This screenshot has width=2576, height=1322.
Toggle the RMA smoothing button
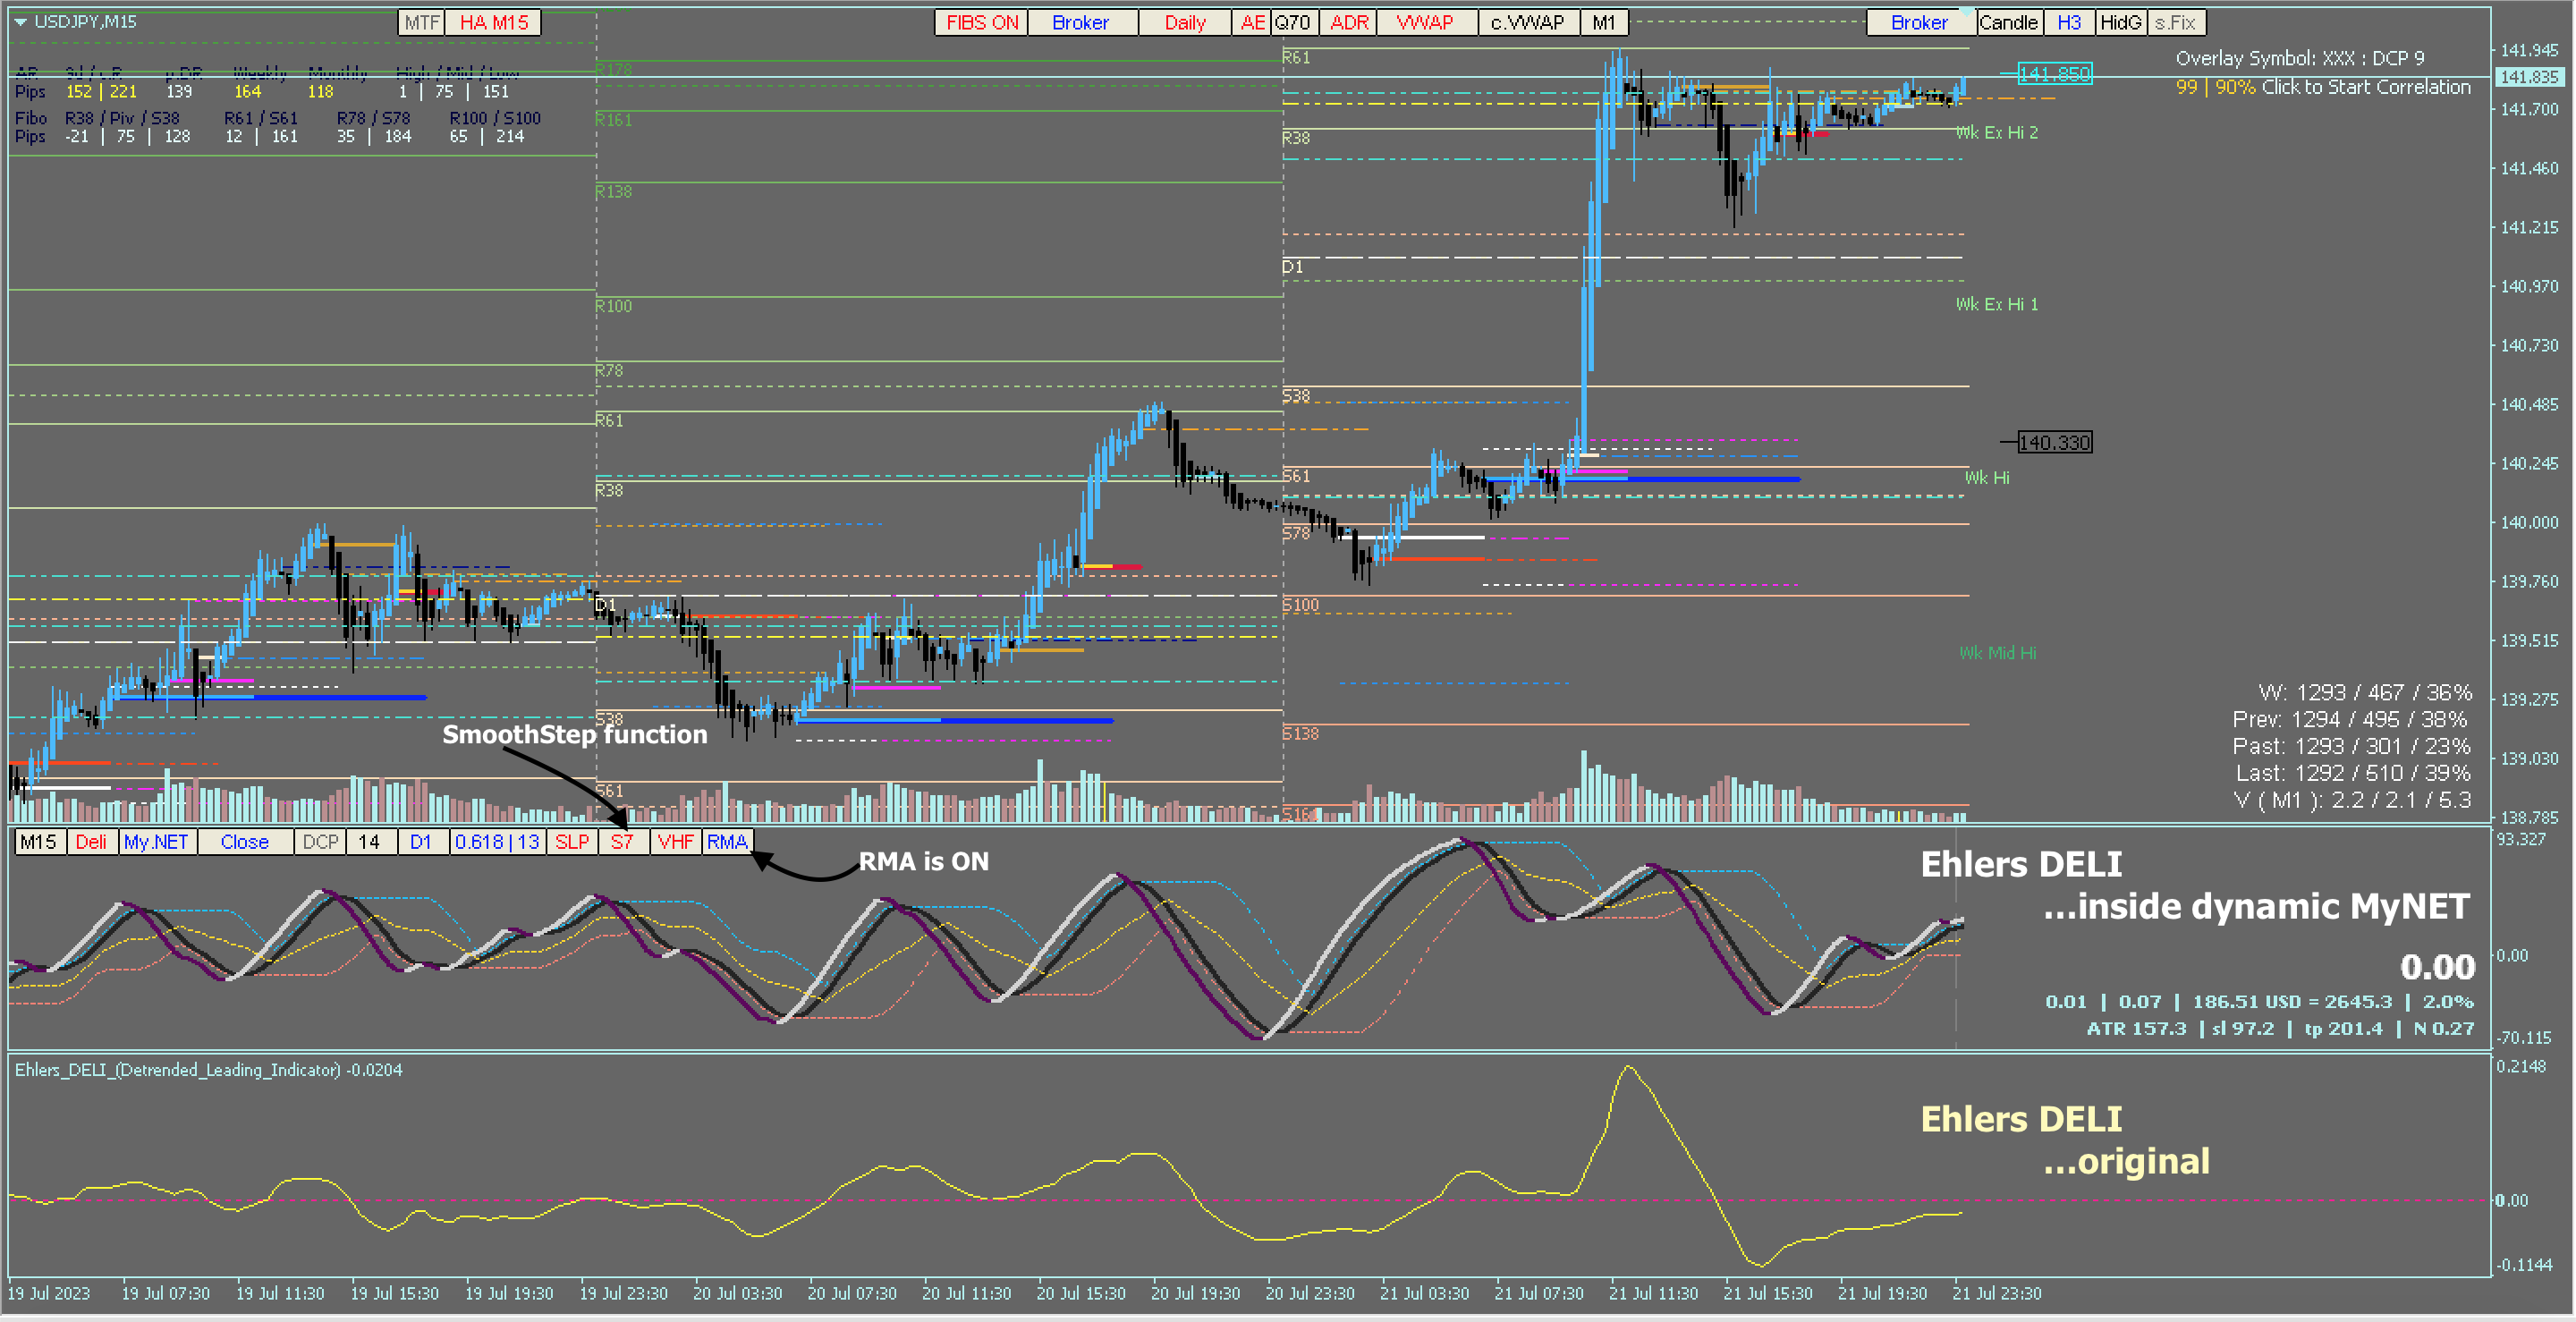tap(727, 842)
